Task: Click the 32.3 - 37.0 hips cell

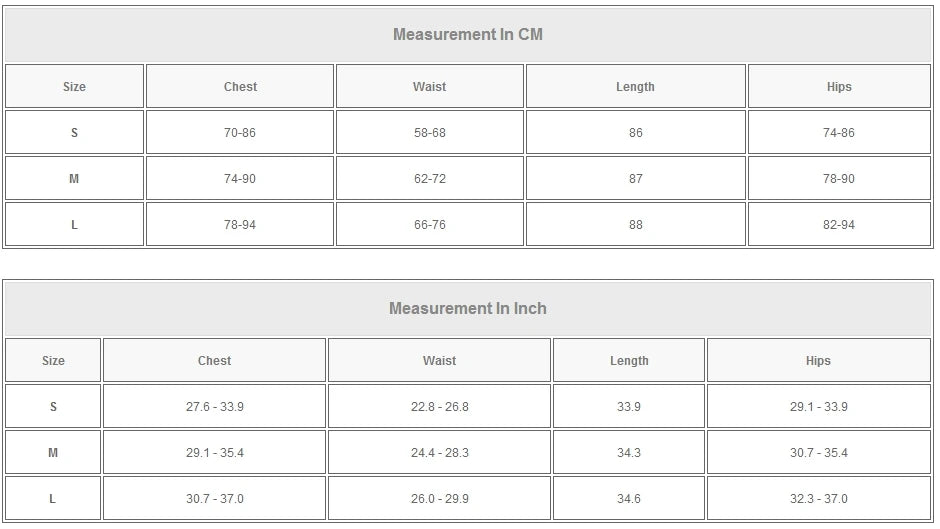Action: [x=818, y=499]
